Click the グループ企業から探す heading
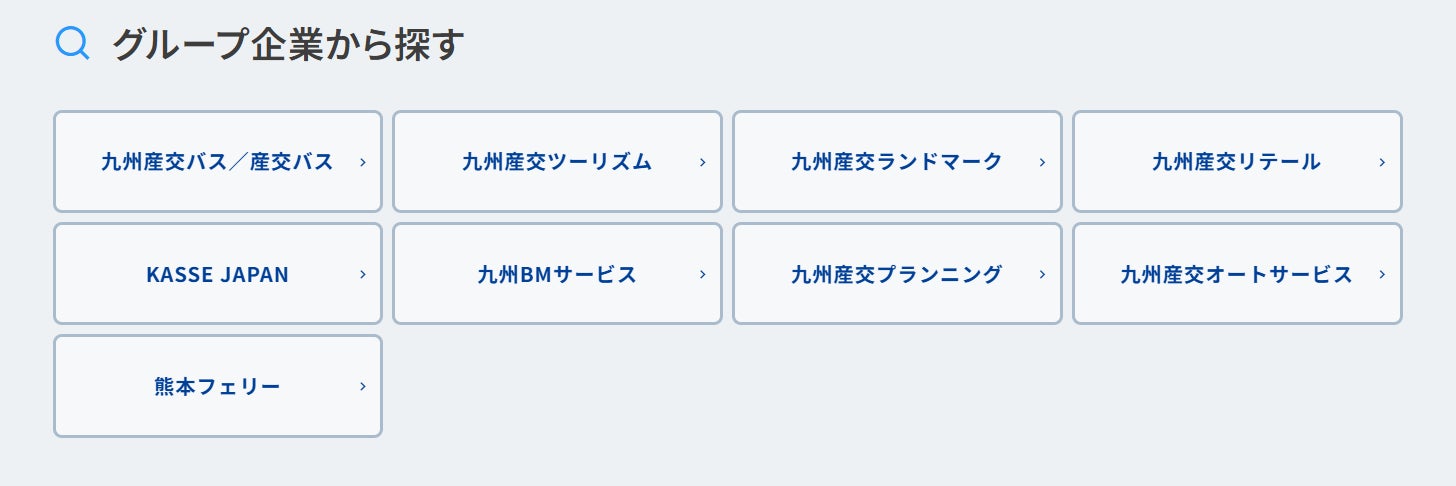 pyautogui.click(x=288, y=44)
